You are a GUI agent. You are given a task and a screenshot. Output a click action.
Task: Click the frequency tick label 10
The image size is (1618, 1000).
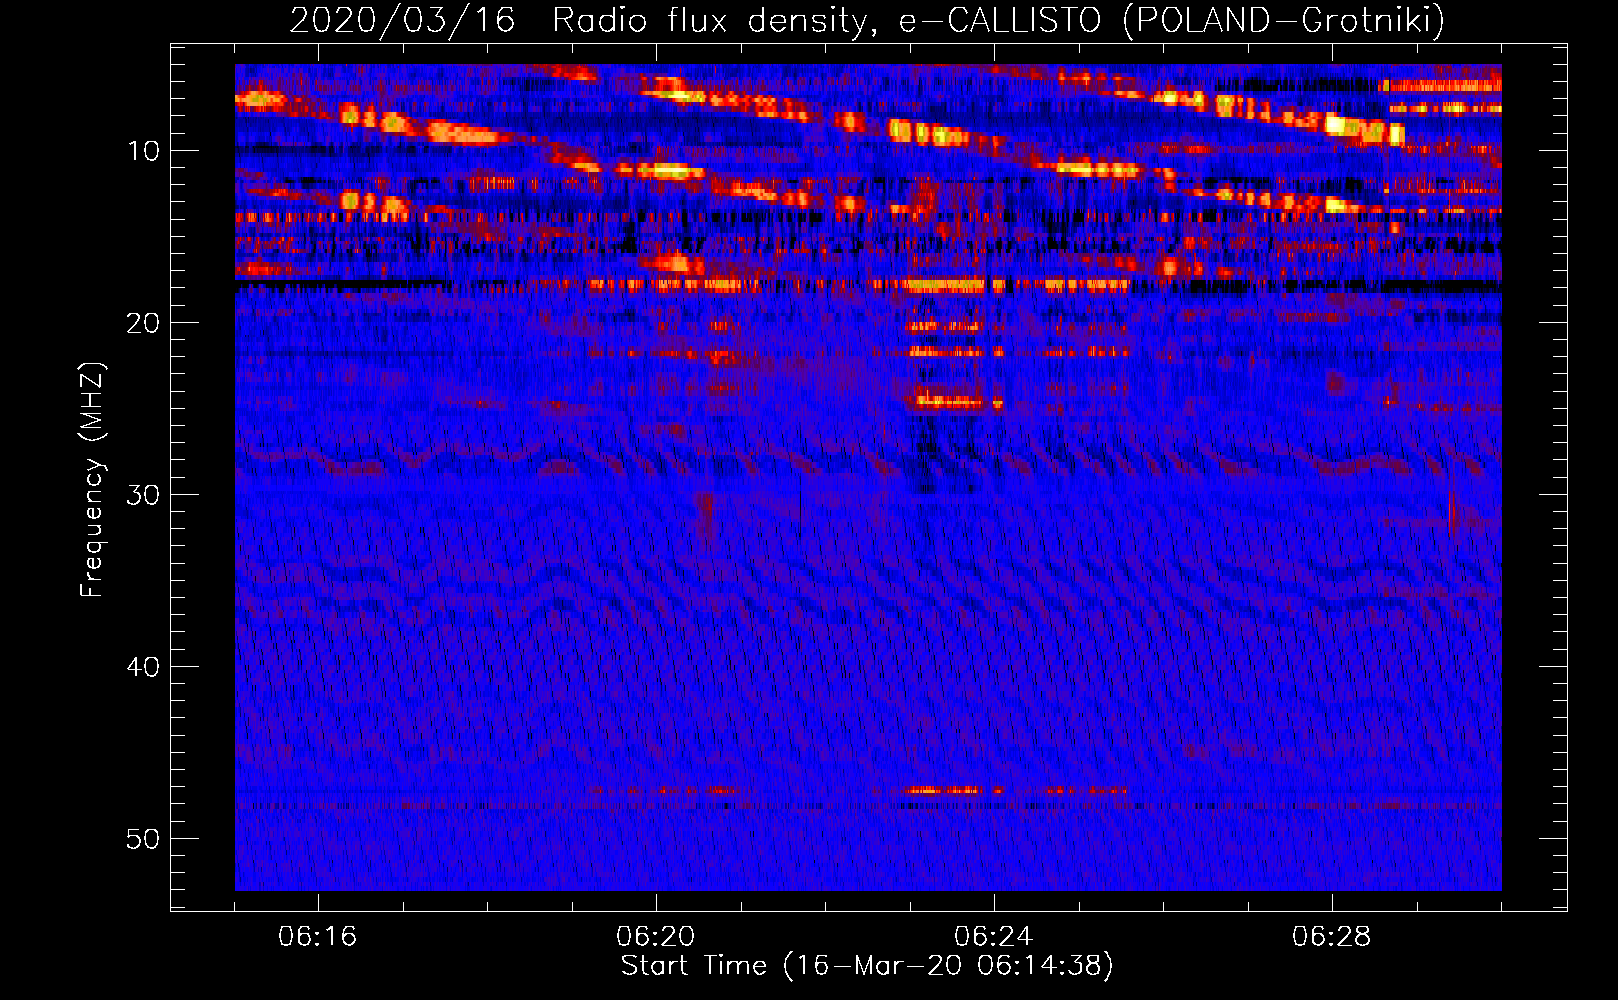pos(143,151)
